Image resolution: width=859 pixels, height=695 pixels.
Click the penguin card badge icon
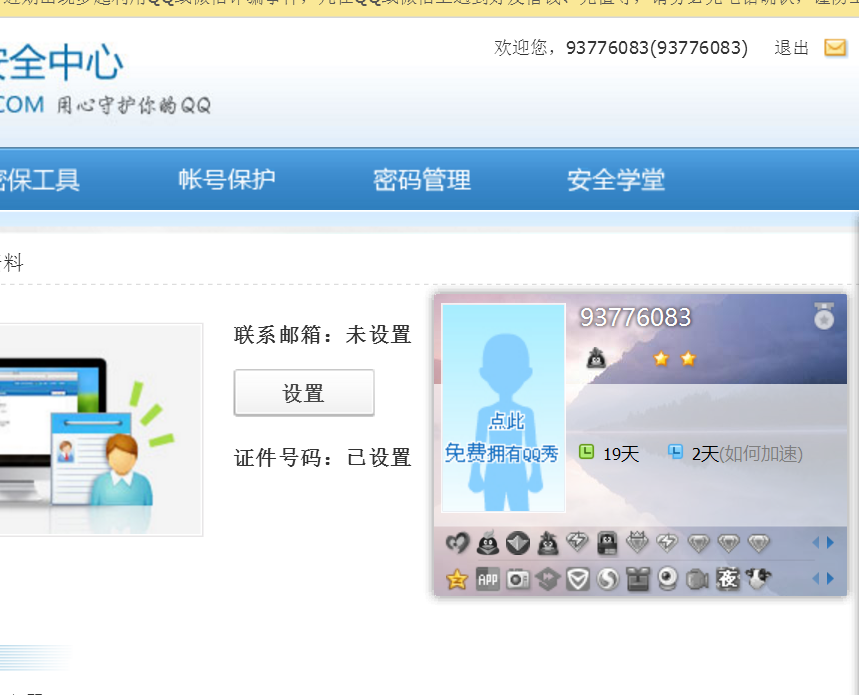click(607, 543)
